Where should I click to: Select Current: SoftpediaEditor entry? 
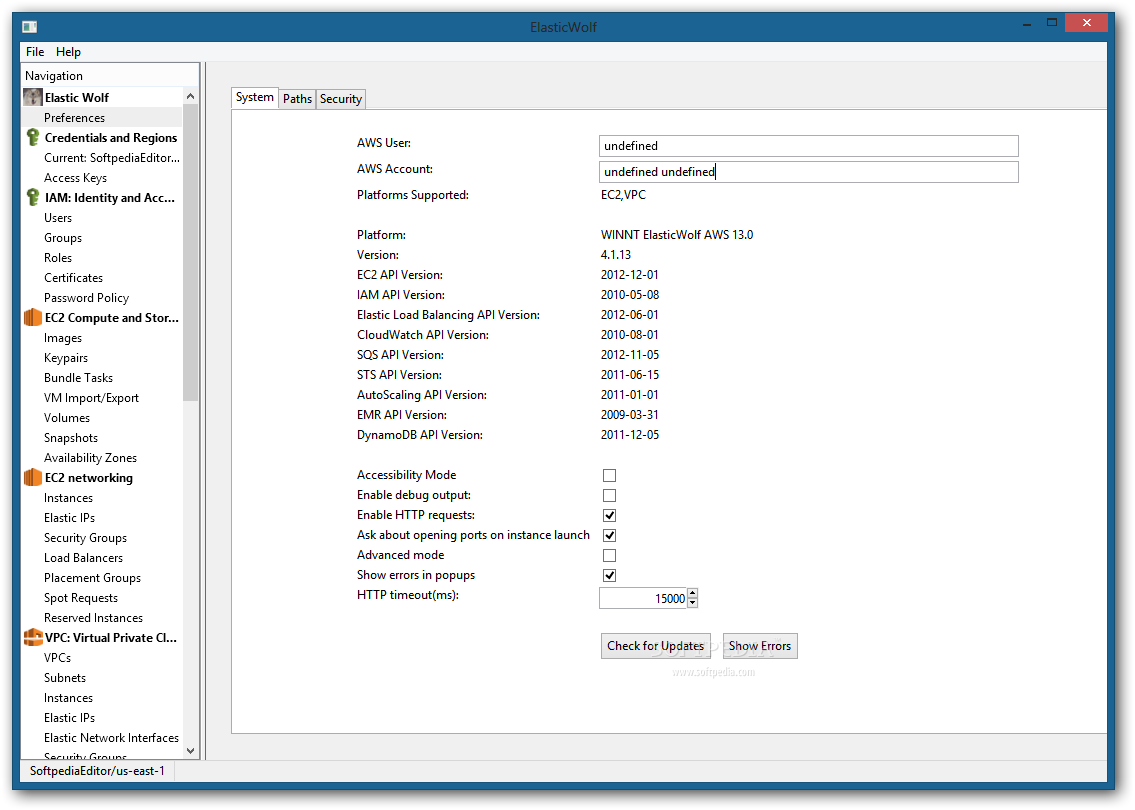pyautogui.click(x=111, y=158)
